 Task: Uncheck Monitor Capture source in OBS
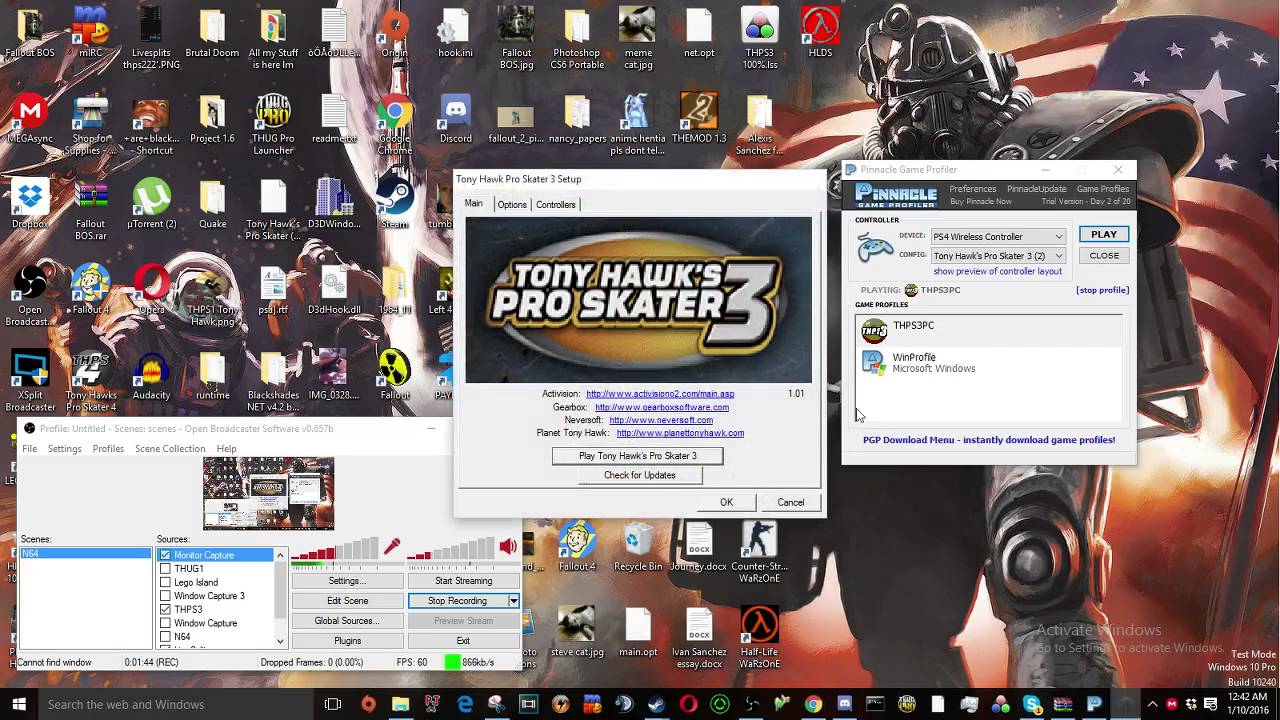(x=165, y=555)
